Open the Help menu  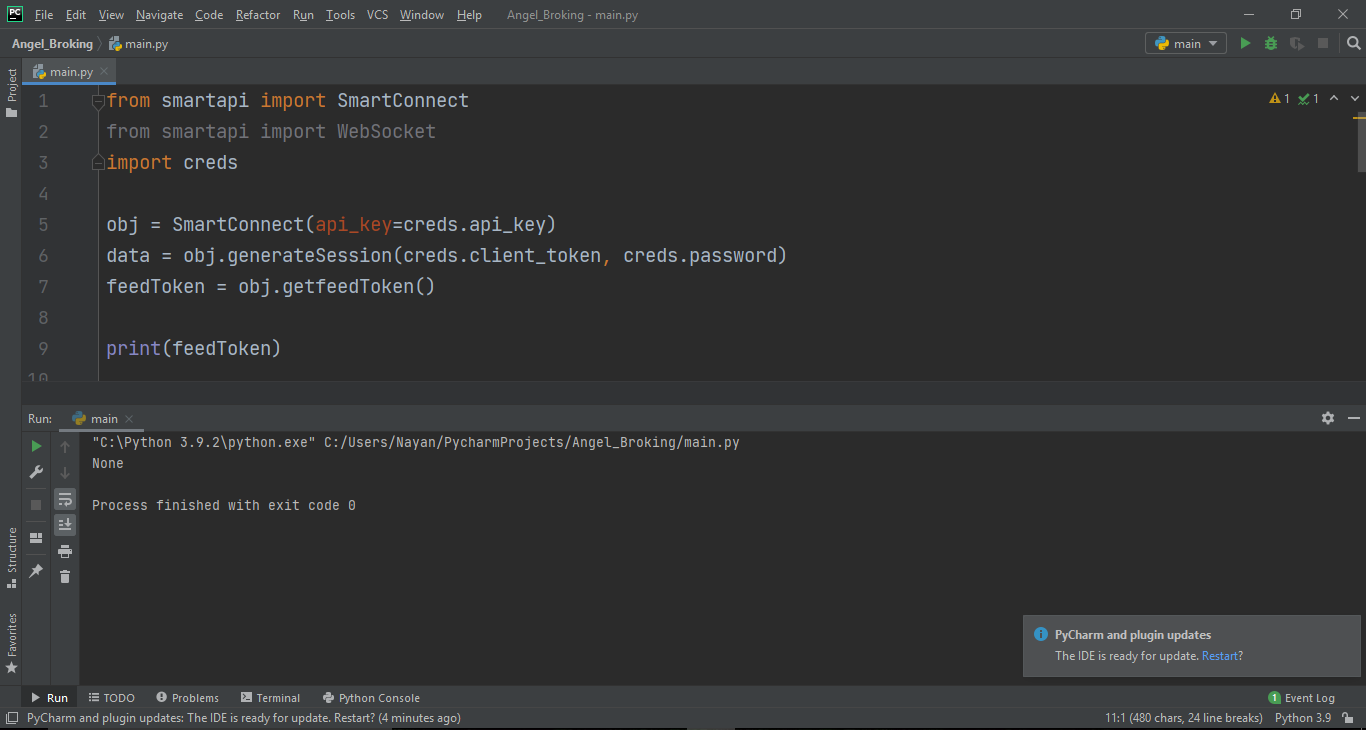coord(469,15)
